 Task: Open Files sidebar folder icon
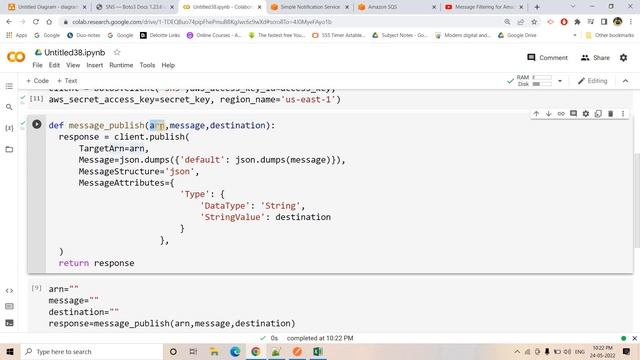pos(9,149)
